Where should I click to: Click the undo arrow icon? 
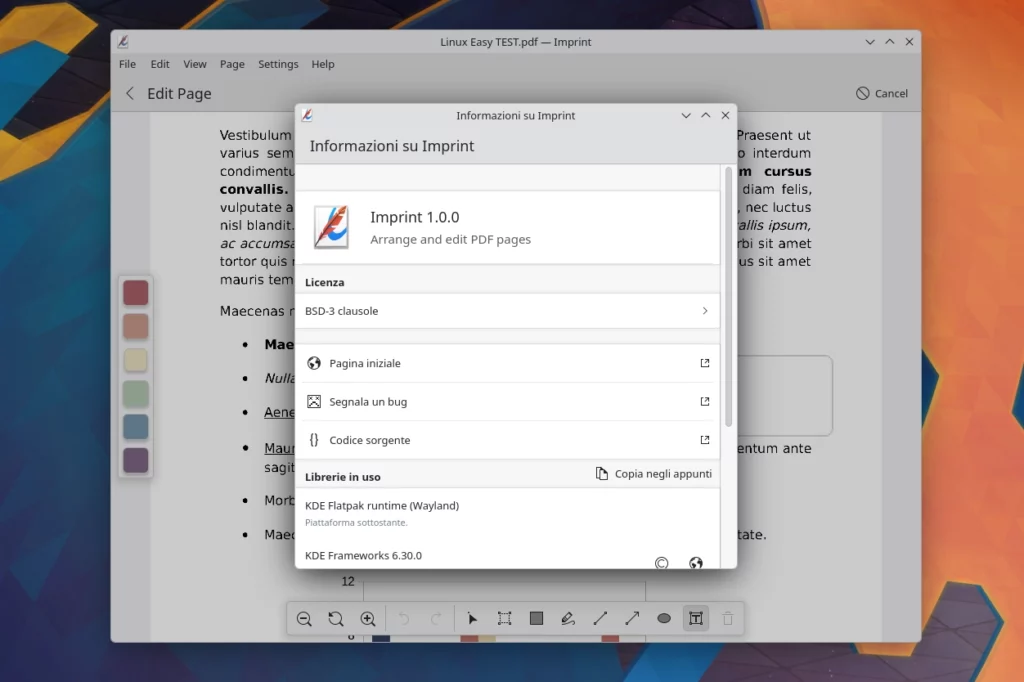(x=404, y=619)
